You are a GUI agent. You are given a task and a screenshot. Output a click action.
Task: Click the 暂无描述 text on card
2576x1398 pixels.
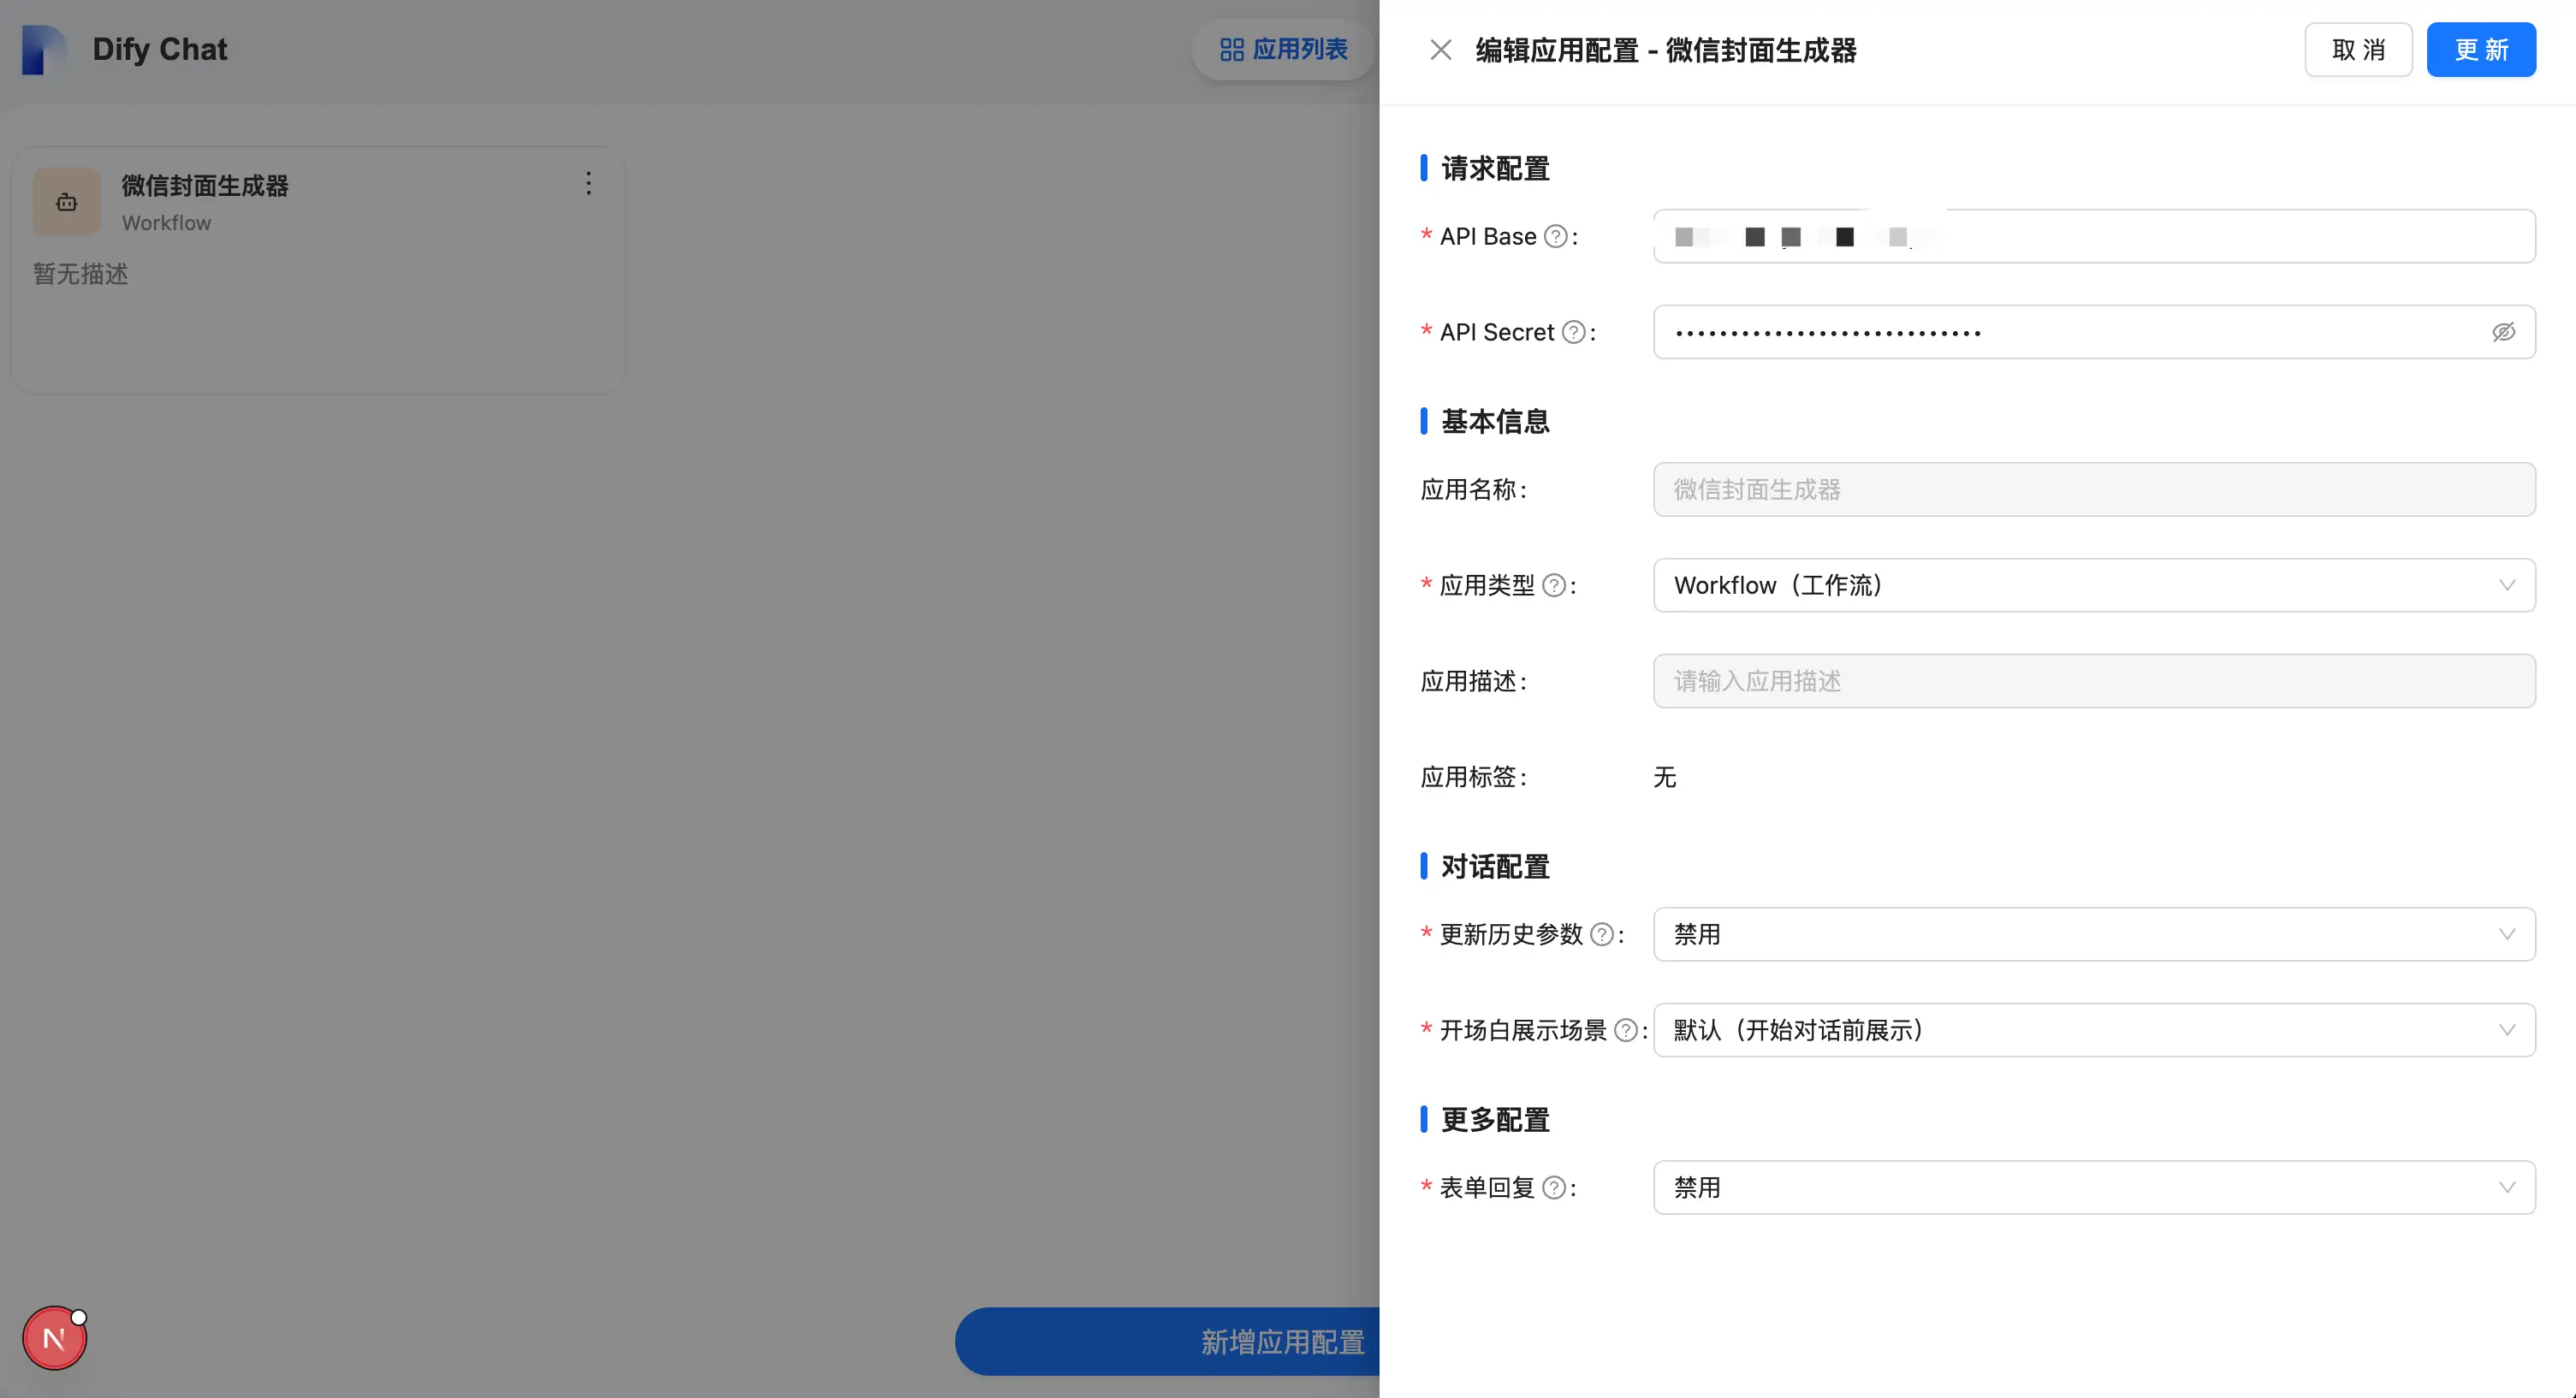coord(81,274)
